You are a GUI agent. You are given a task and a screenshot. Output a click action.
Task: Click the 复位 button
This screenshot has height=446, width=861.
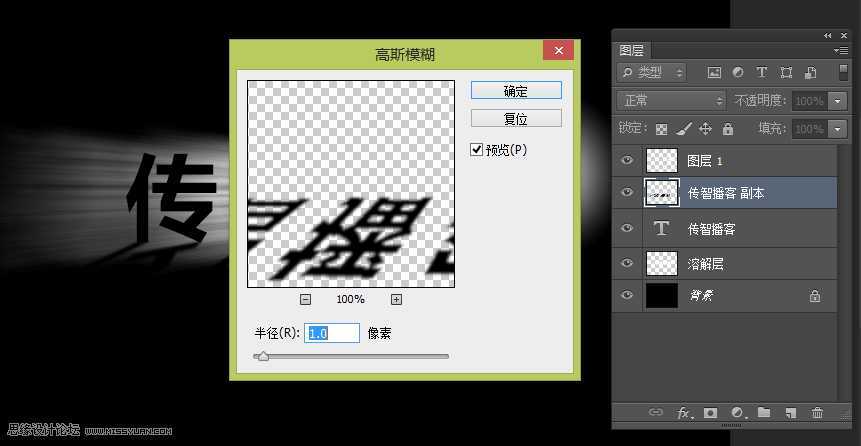tap(516, 118)
